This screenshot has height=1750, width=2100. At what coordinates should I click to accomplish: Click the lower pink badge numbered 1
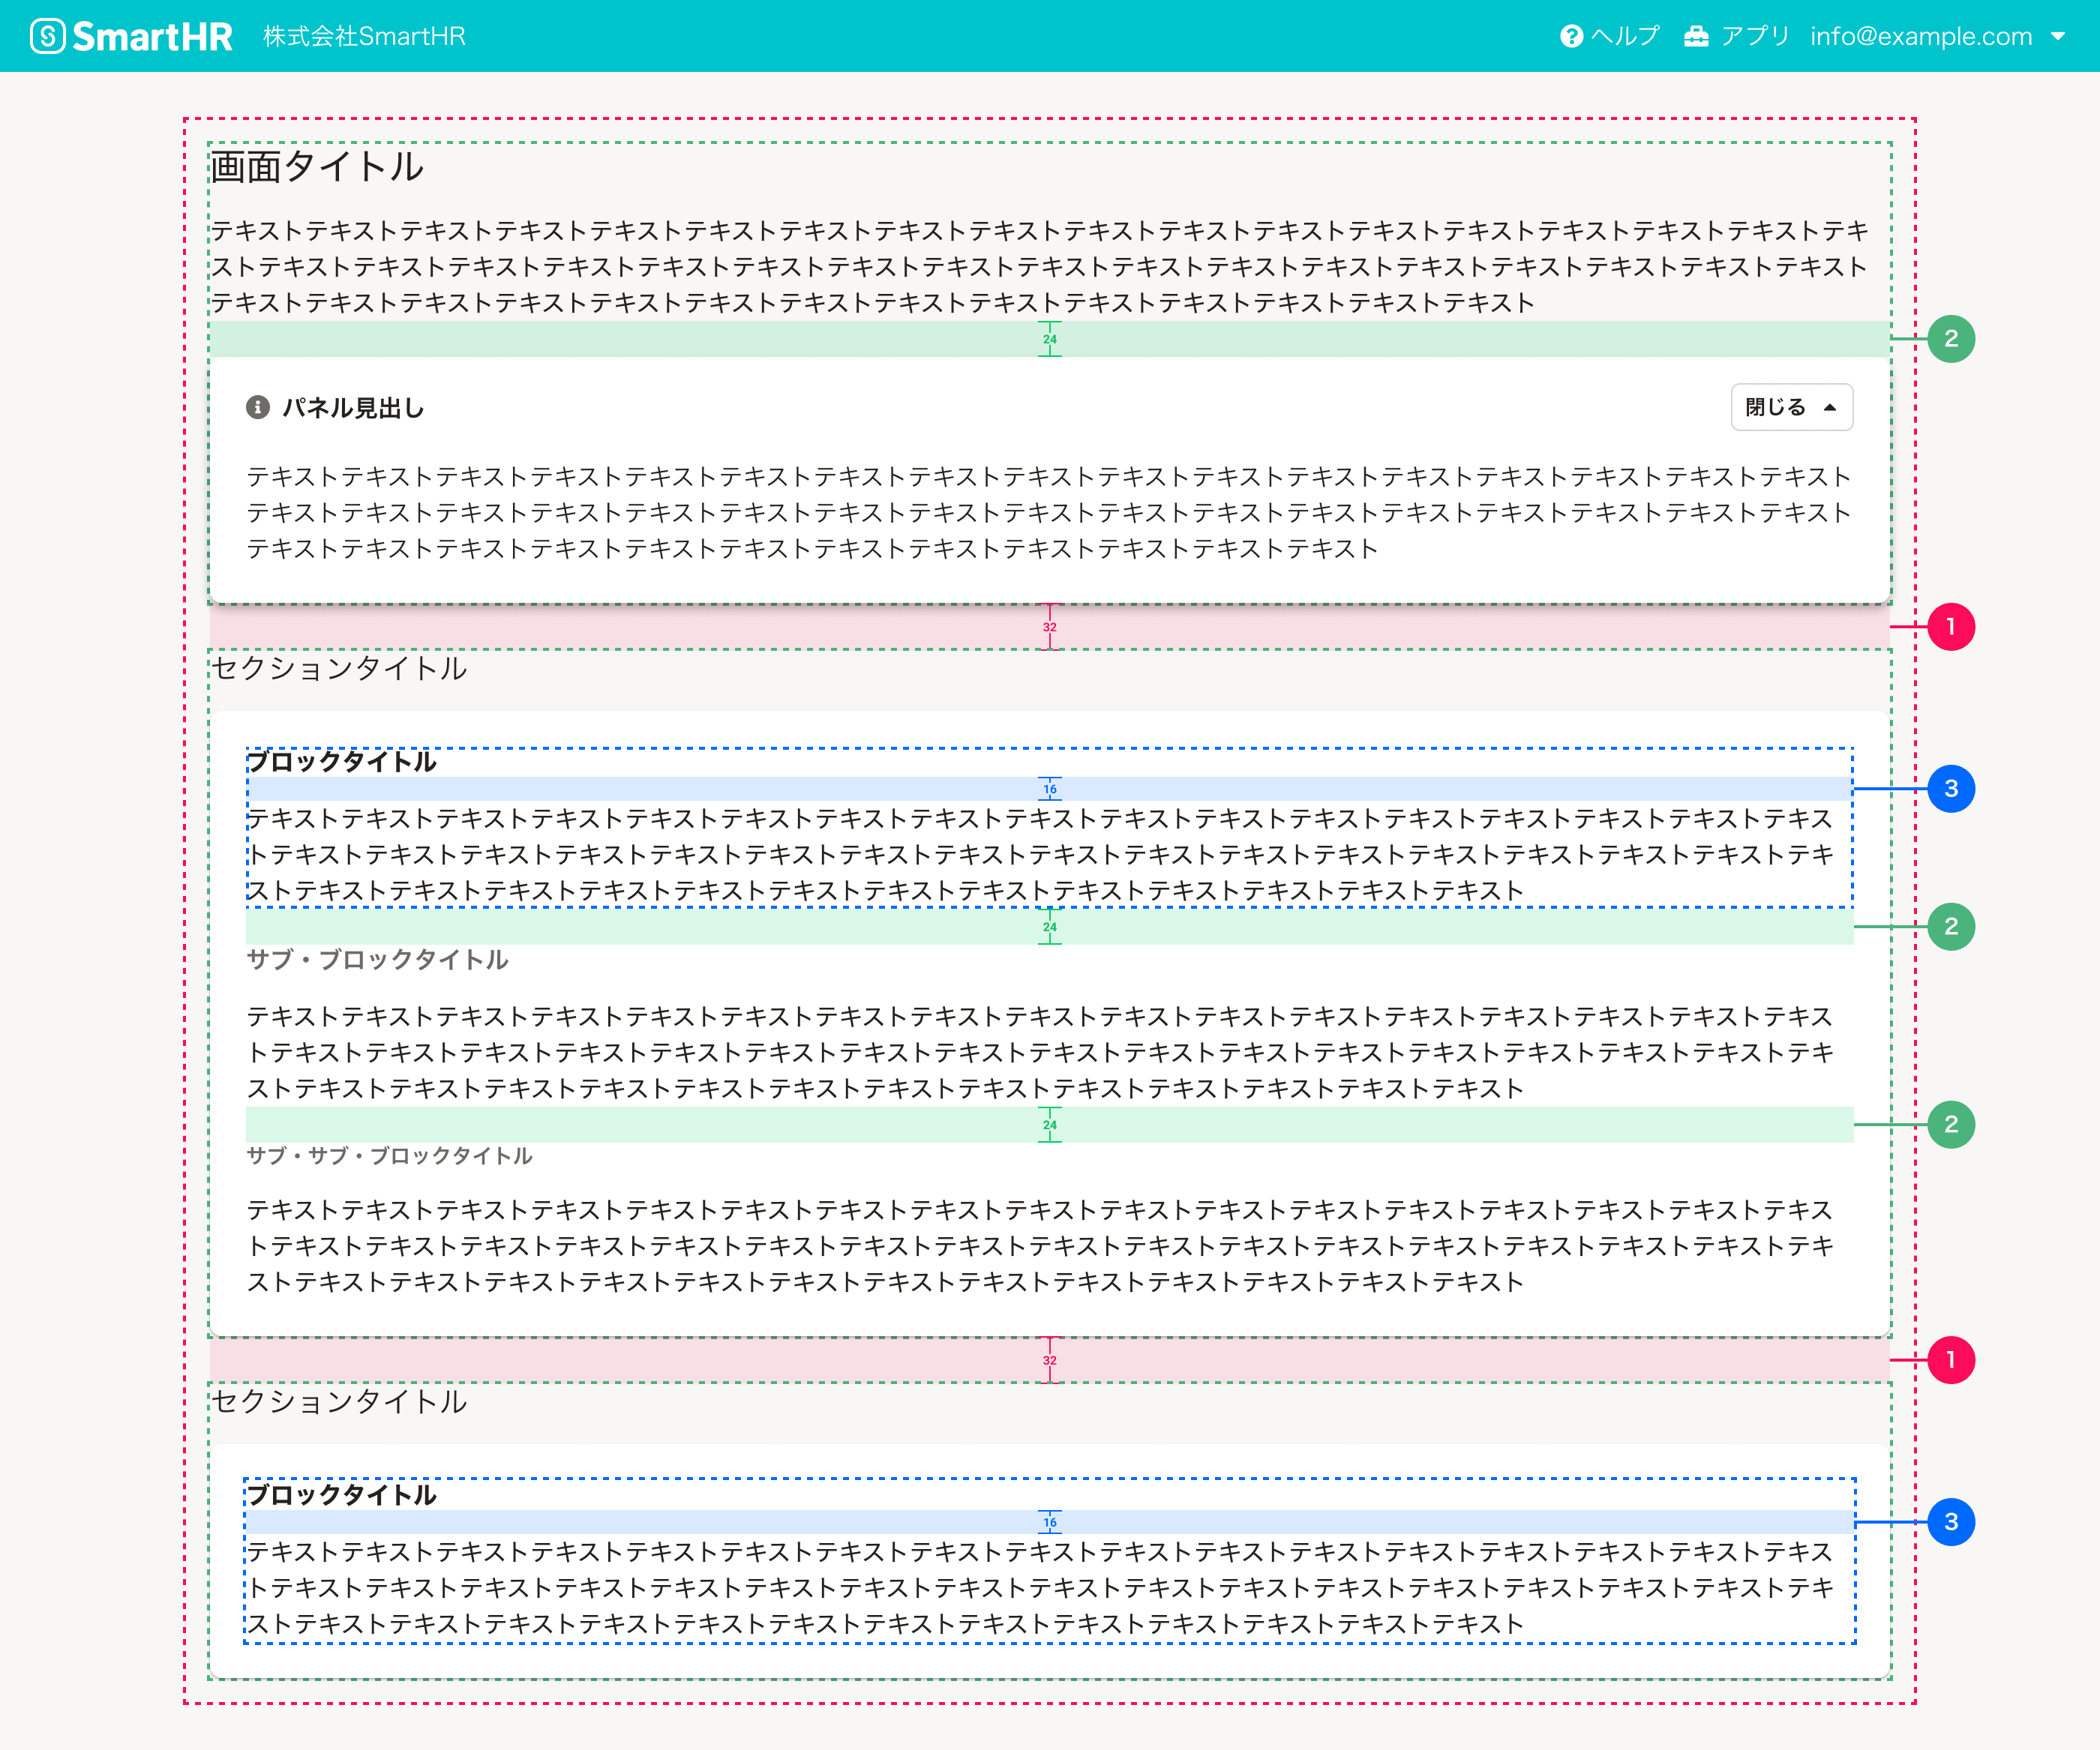[1950, 1360]
